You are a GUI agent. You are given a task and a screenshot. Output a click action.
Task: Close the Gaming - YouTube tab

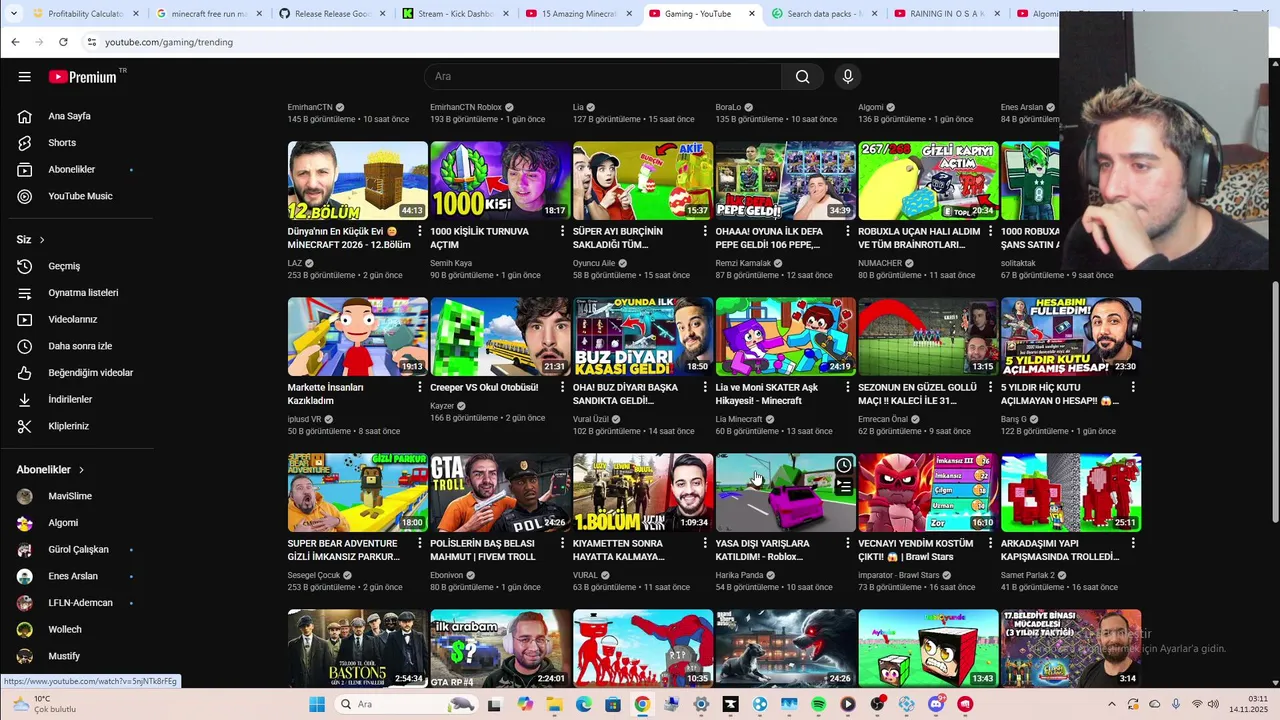pyautogui.click(x=751, y=14)
